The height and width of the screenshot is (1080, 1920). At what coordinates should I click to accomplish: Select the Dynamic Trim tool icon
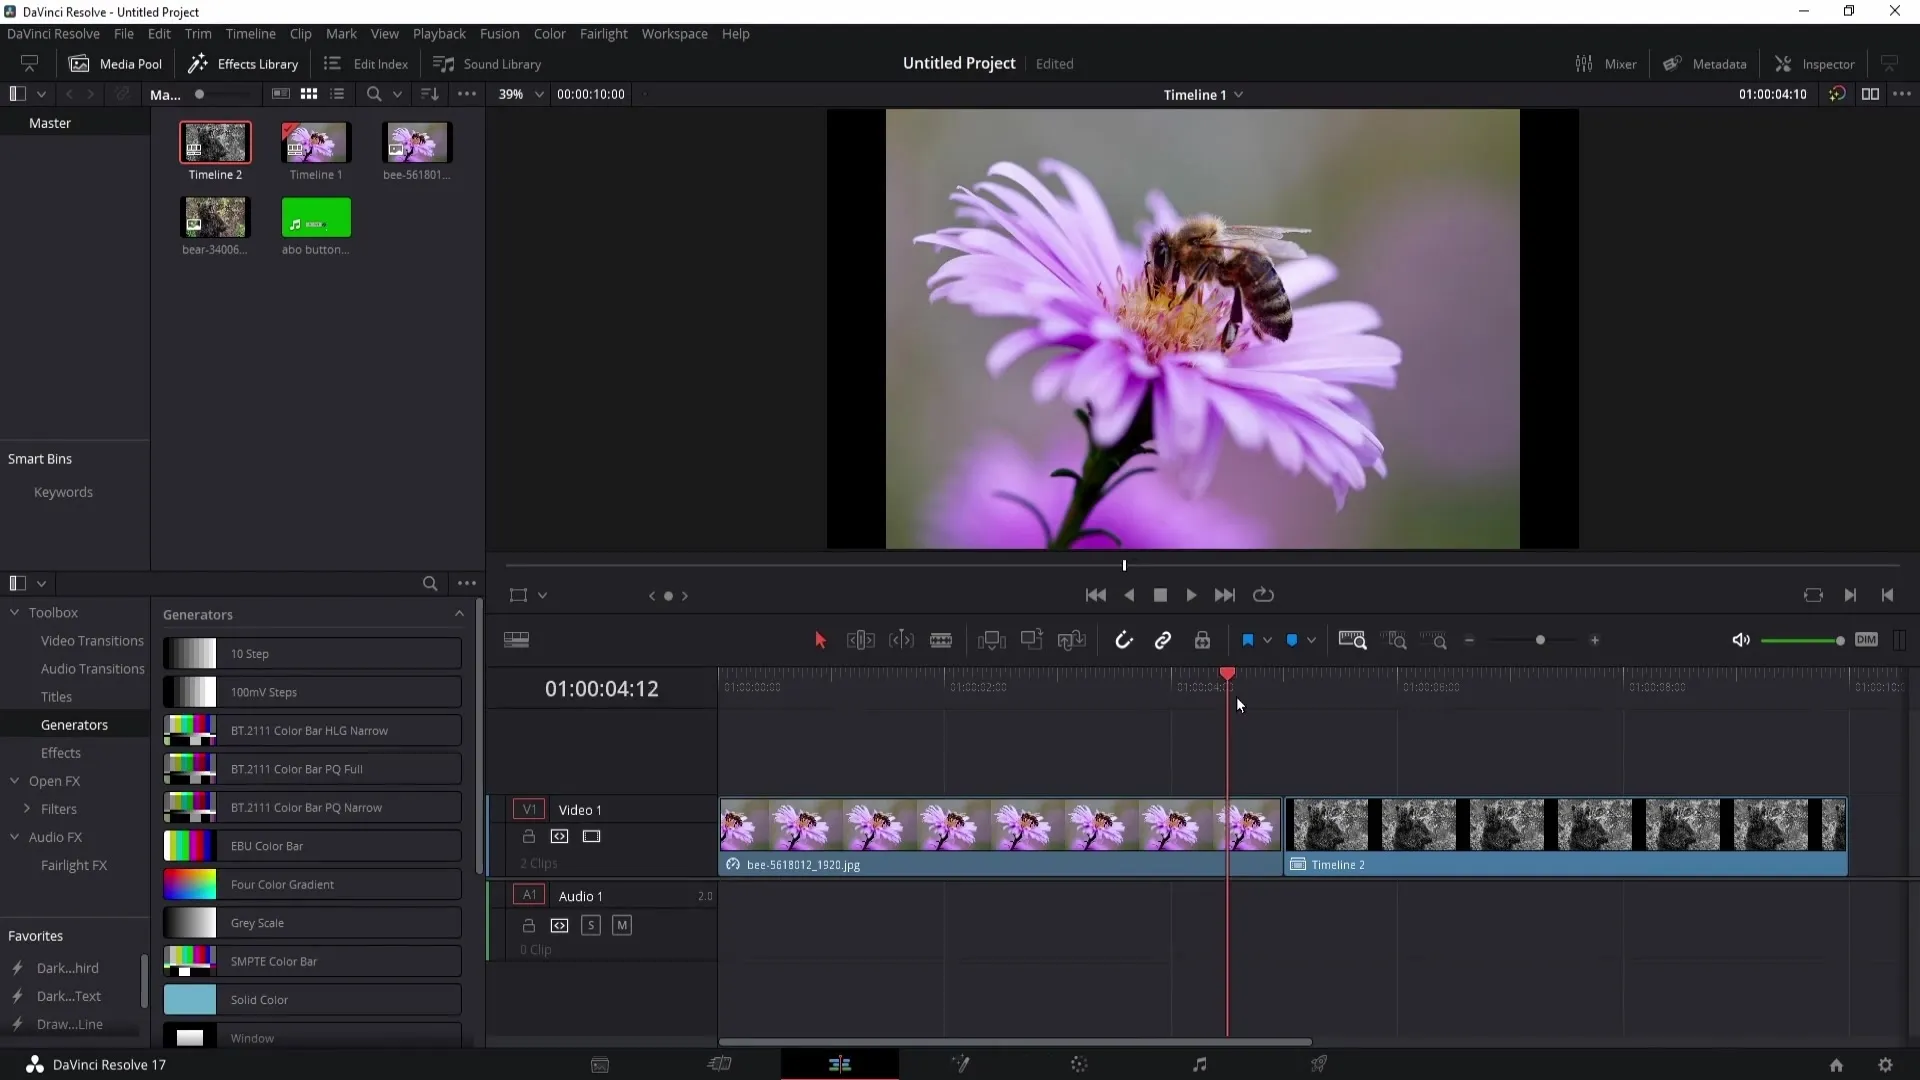click(x=901, y=640)
